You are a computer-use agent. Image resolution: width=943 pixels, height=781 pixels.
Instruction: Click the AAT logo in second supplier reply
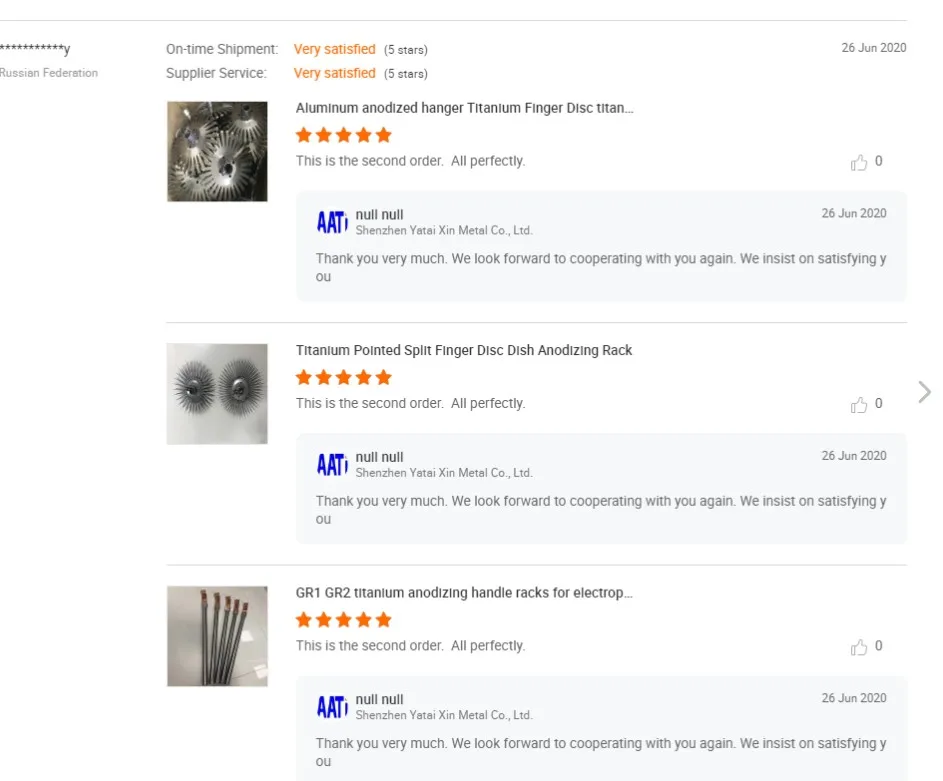pos(332,464)
